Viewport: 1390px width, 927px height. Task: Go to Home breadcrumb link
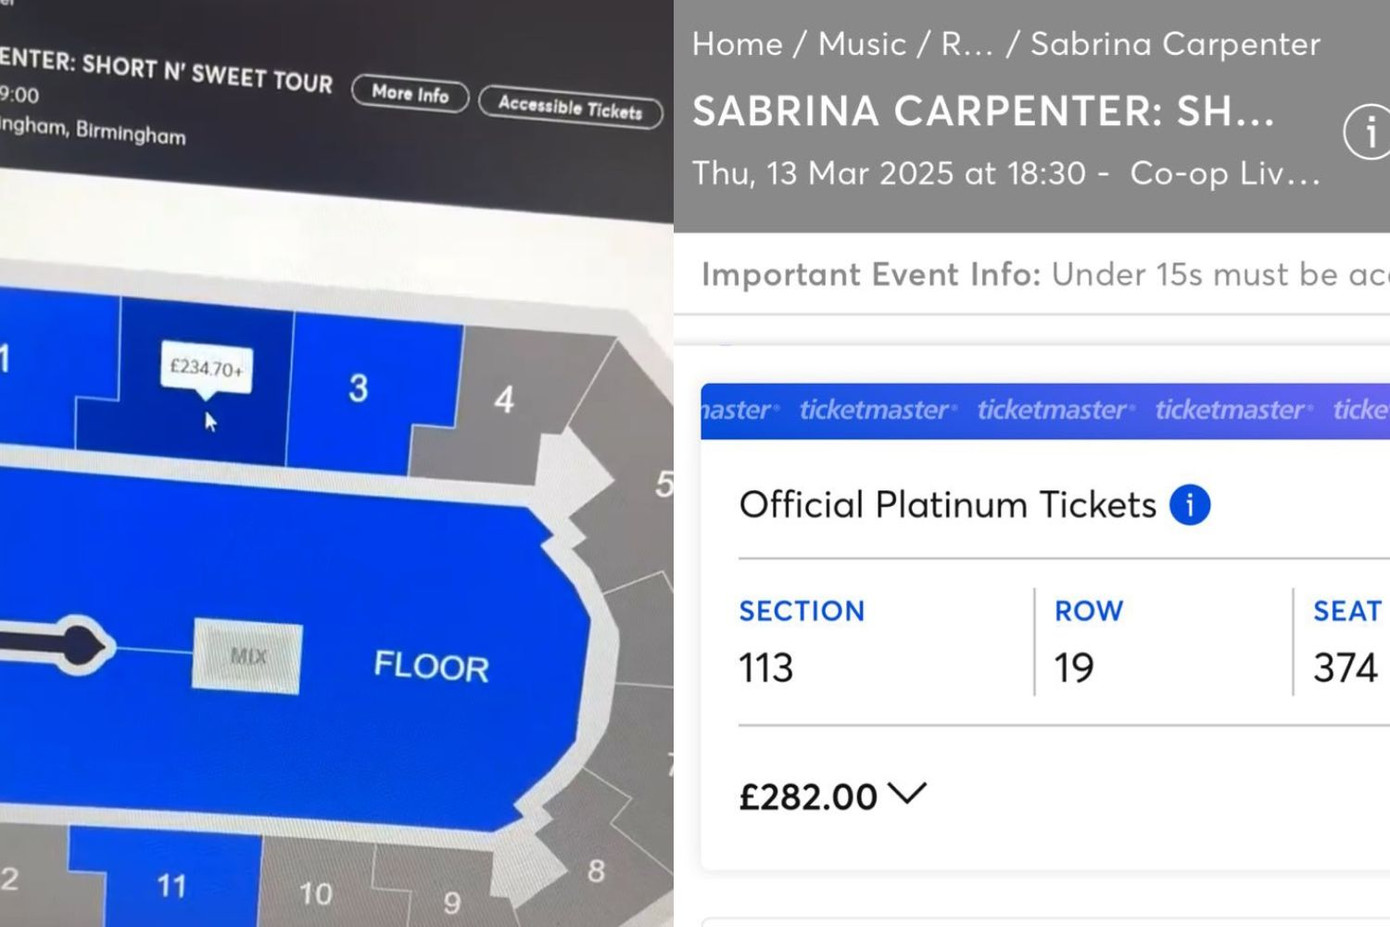point(737,44)
